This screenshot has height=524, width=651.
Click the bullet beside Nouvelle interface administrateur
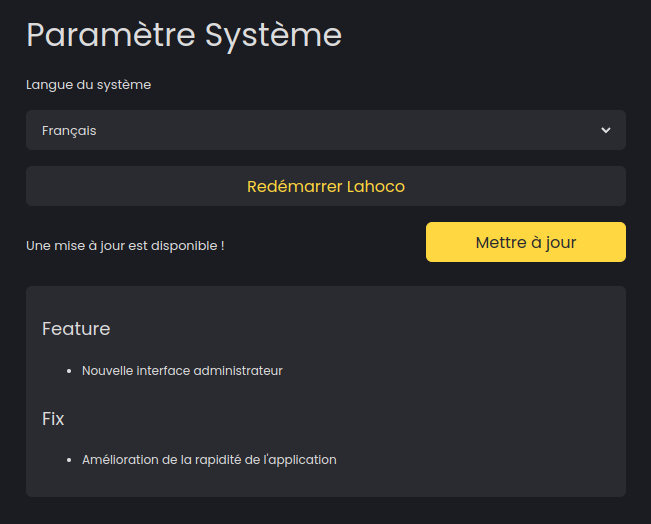(69, 371)
